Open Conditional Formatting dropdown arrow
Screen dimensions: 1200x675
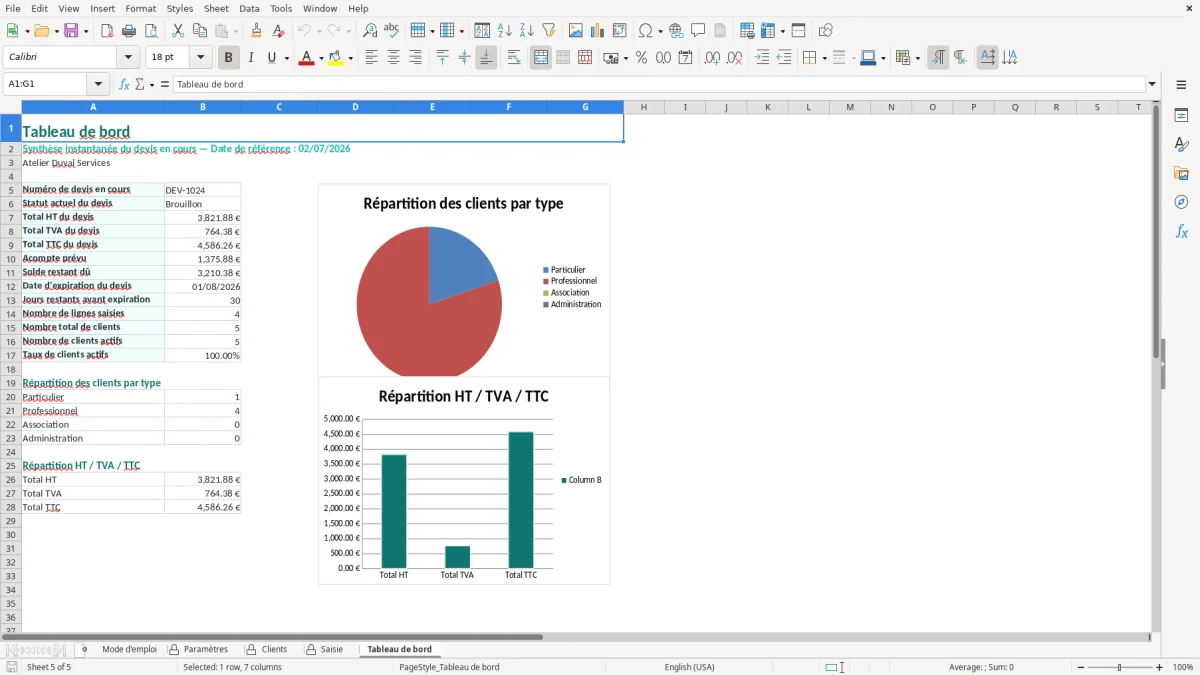[x=917, y=58]
